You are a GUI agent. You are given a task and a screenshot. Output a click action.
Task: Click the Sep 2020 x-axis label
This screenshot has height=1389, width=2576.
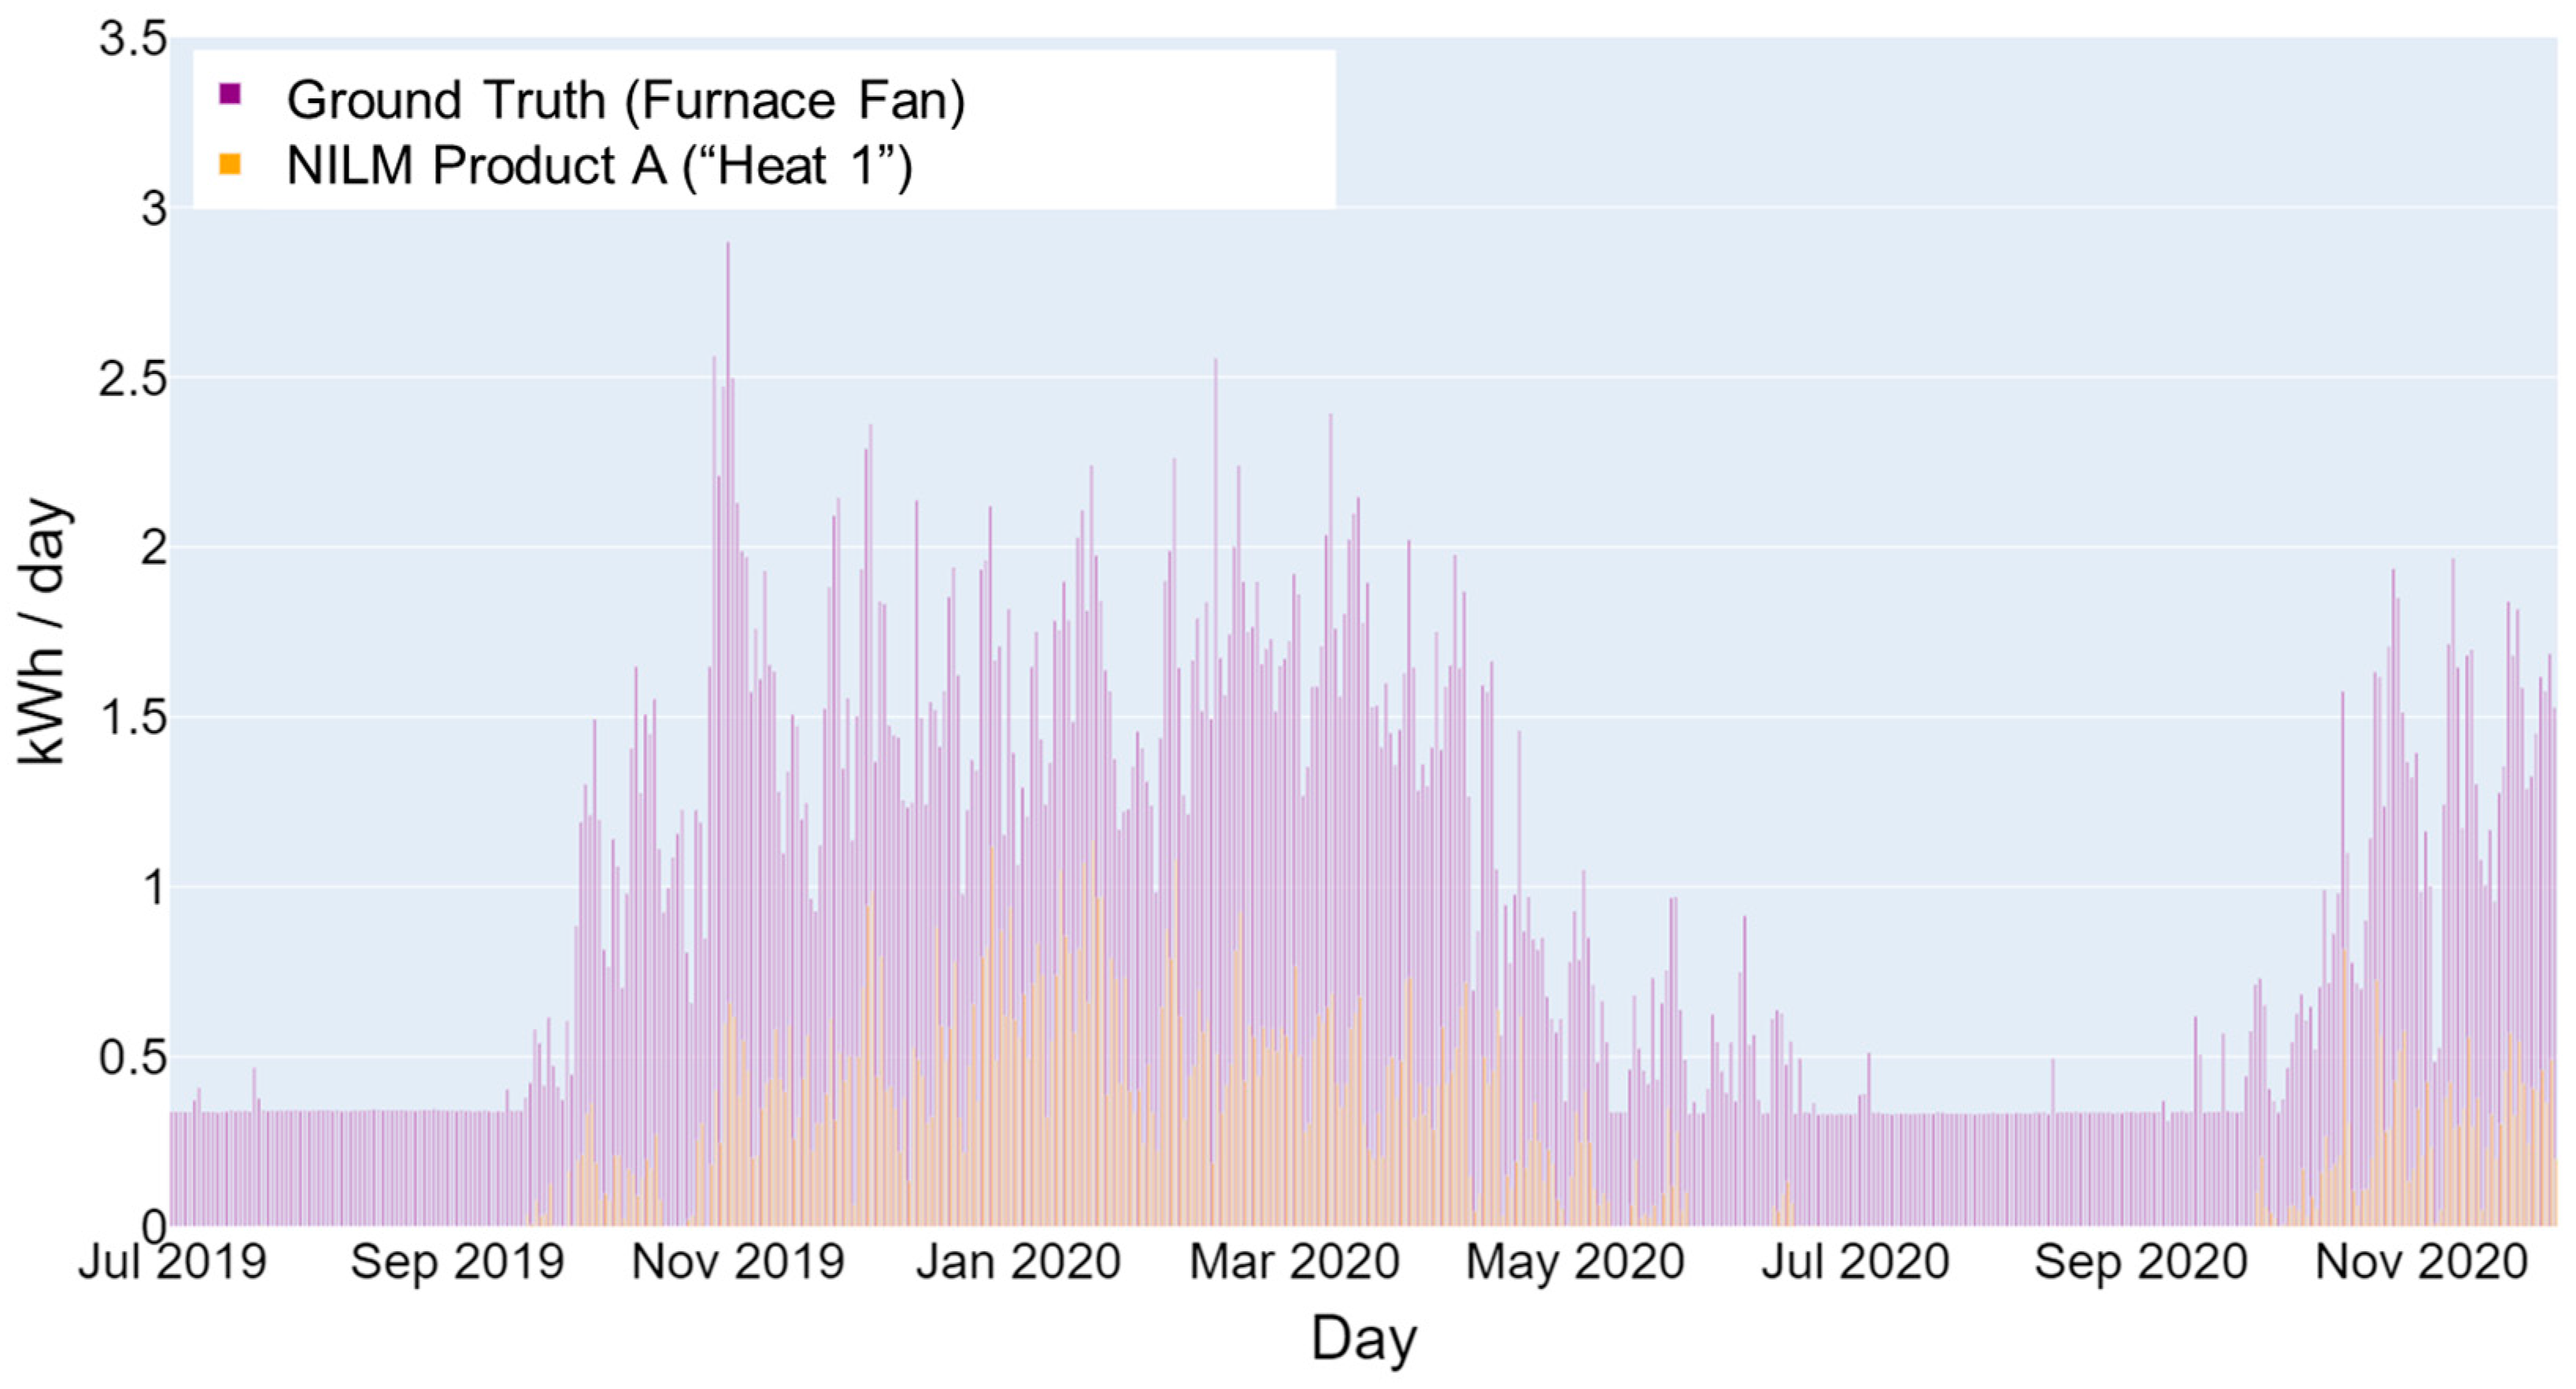[x=2140, y=1262]
